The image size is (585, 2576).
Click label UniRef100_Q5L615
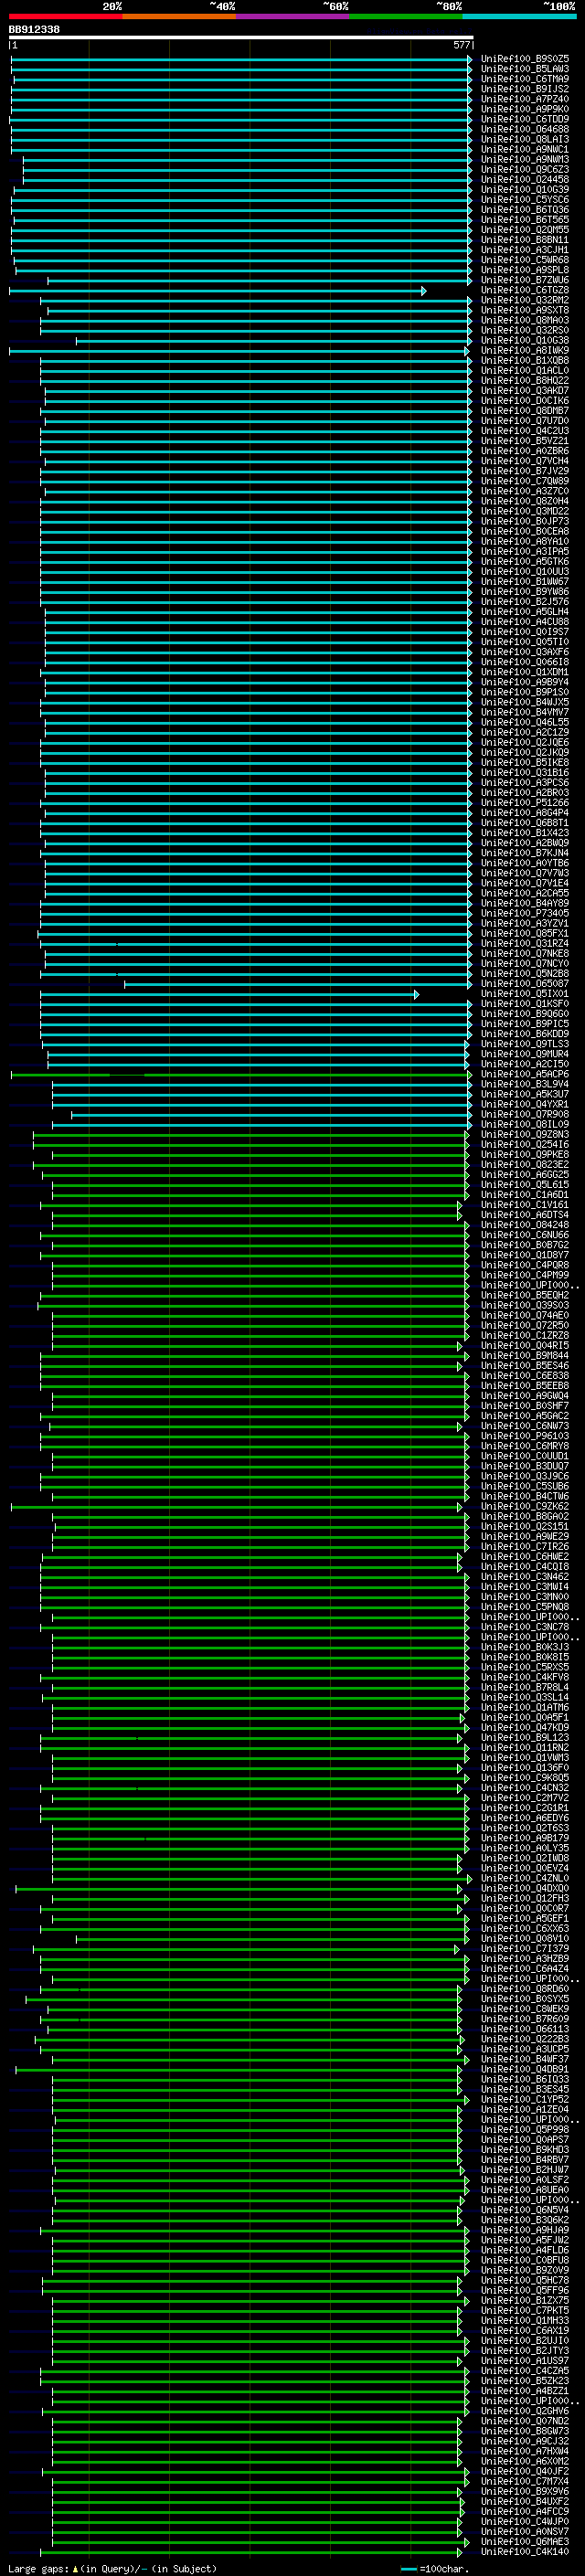click(x=524, y=1184)
